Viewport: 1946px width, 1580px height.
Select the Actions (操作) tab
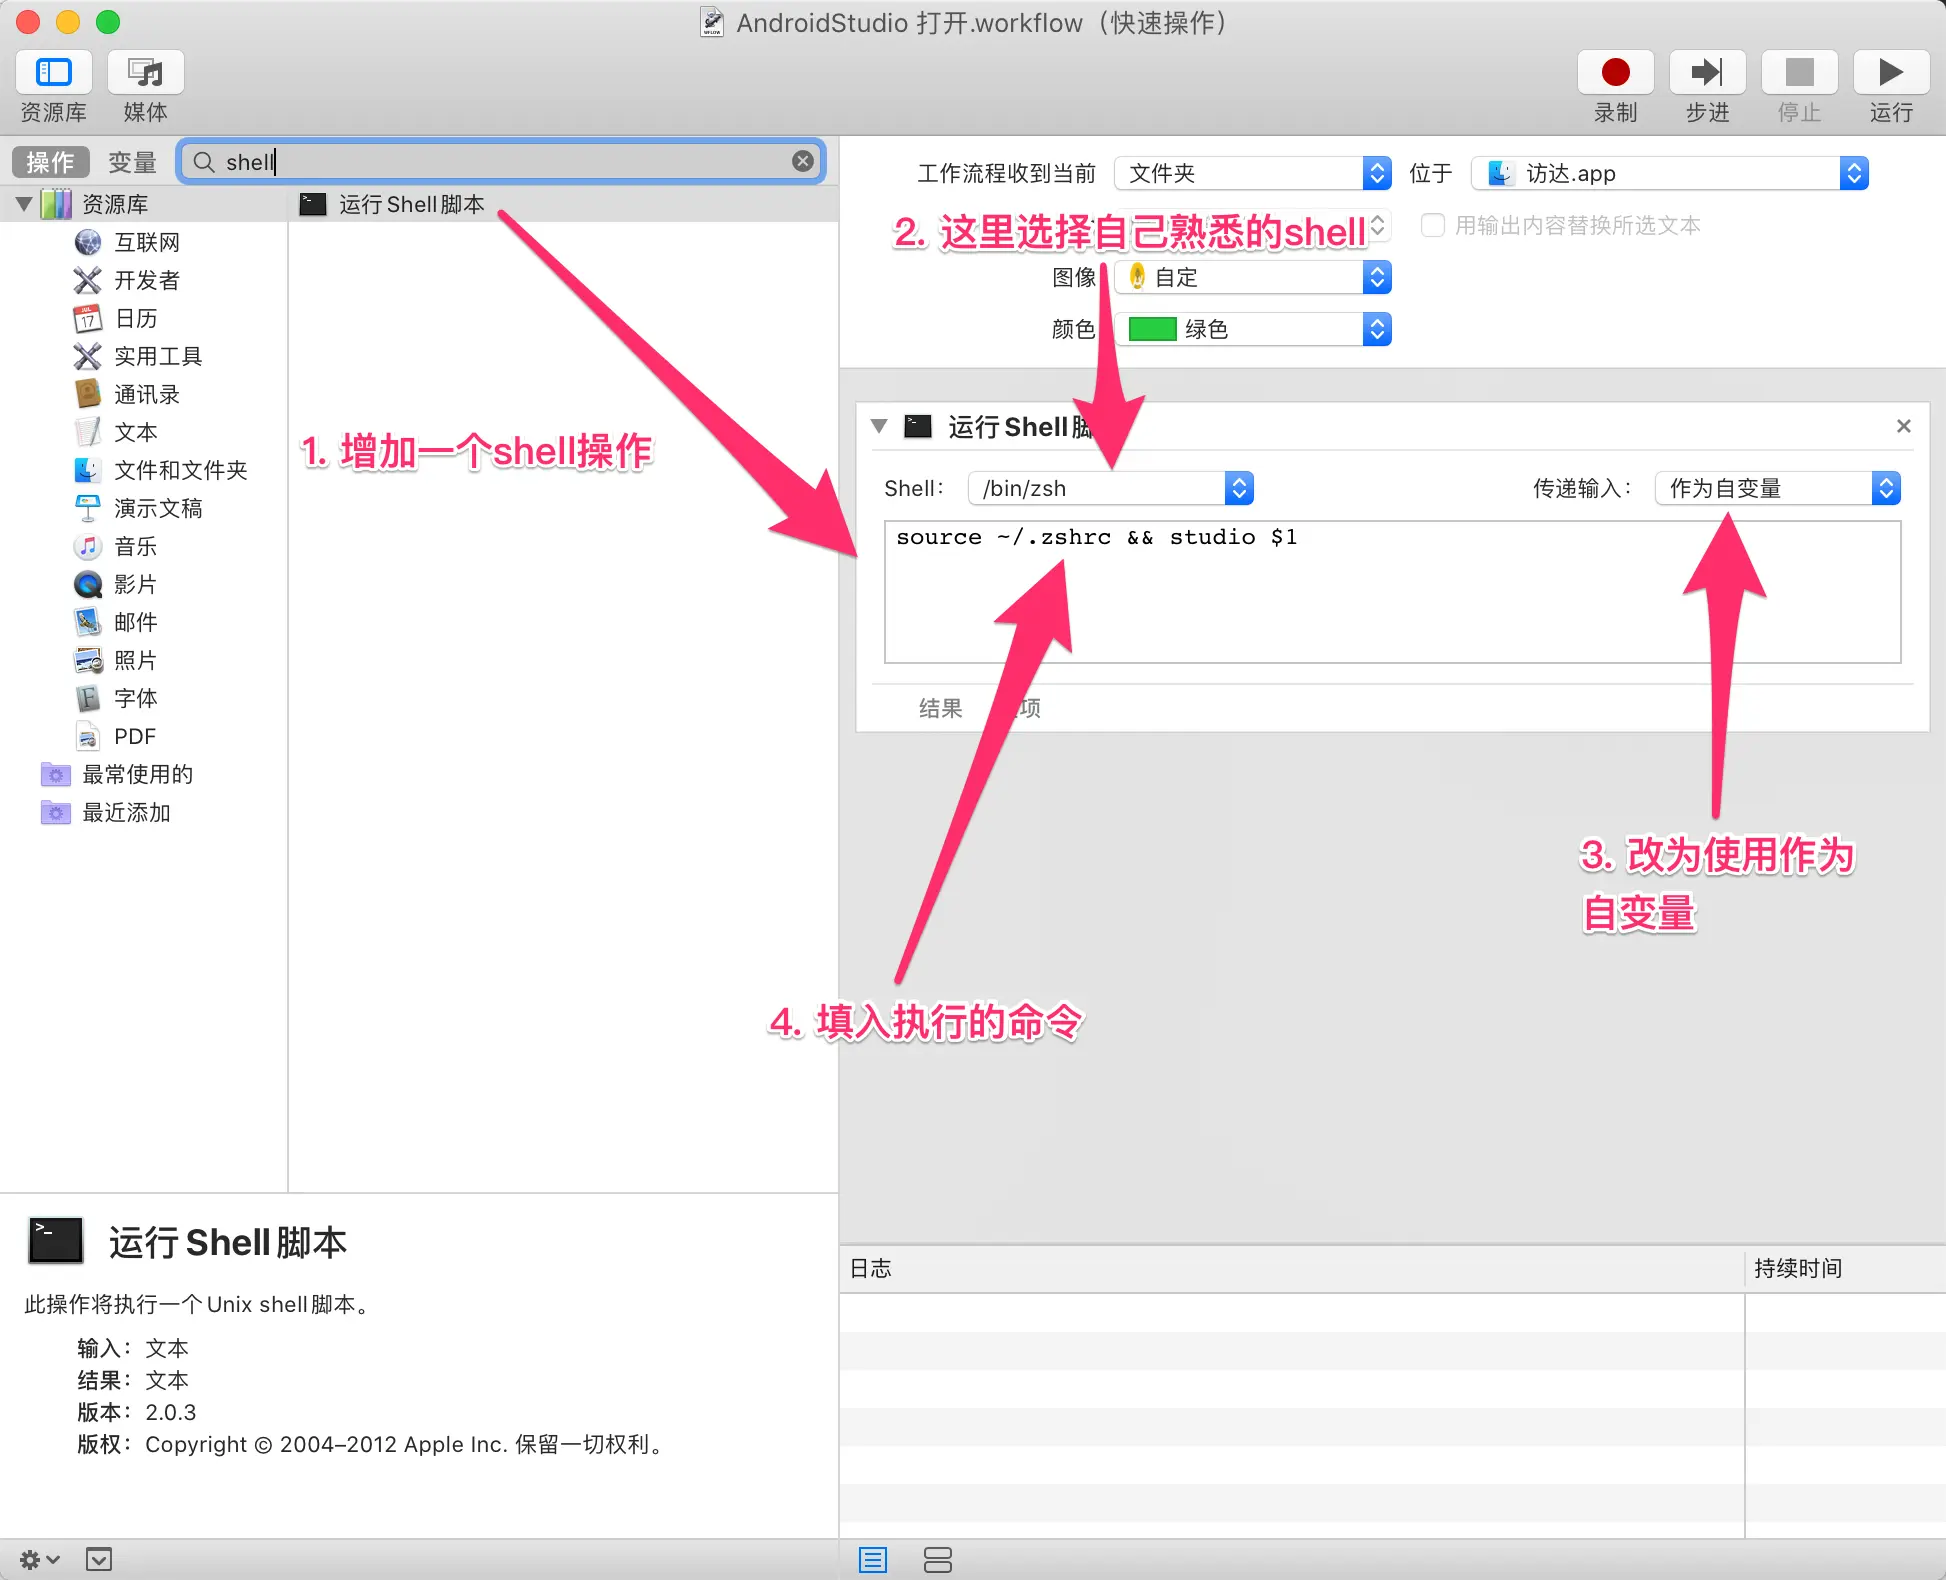click(x=51, y=162)
